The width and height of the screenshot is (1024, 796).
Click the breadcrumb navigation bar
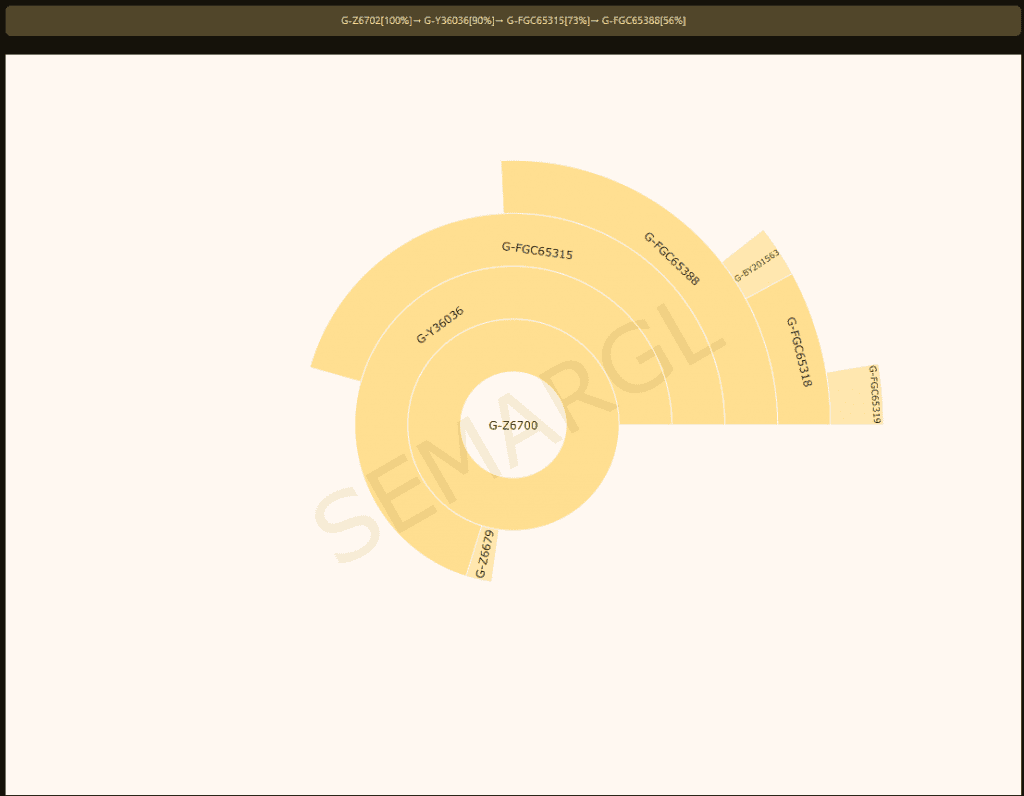point(512,19)
